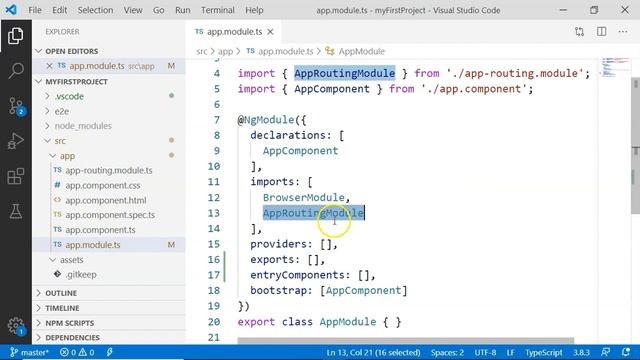The width and height of the screenshot is (640, 360).
Task: Open the Extensions view
Action: pyautogui.click(x=16, y=176)
